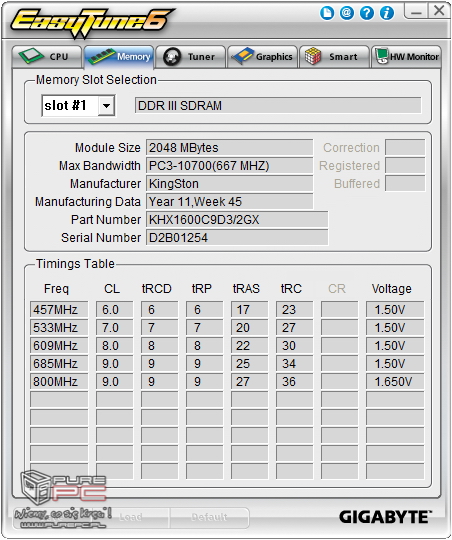Click the CL '6.0' cell
Viewport: 452px width, 540px height.
(x=114, y=310)
